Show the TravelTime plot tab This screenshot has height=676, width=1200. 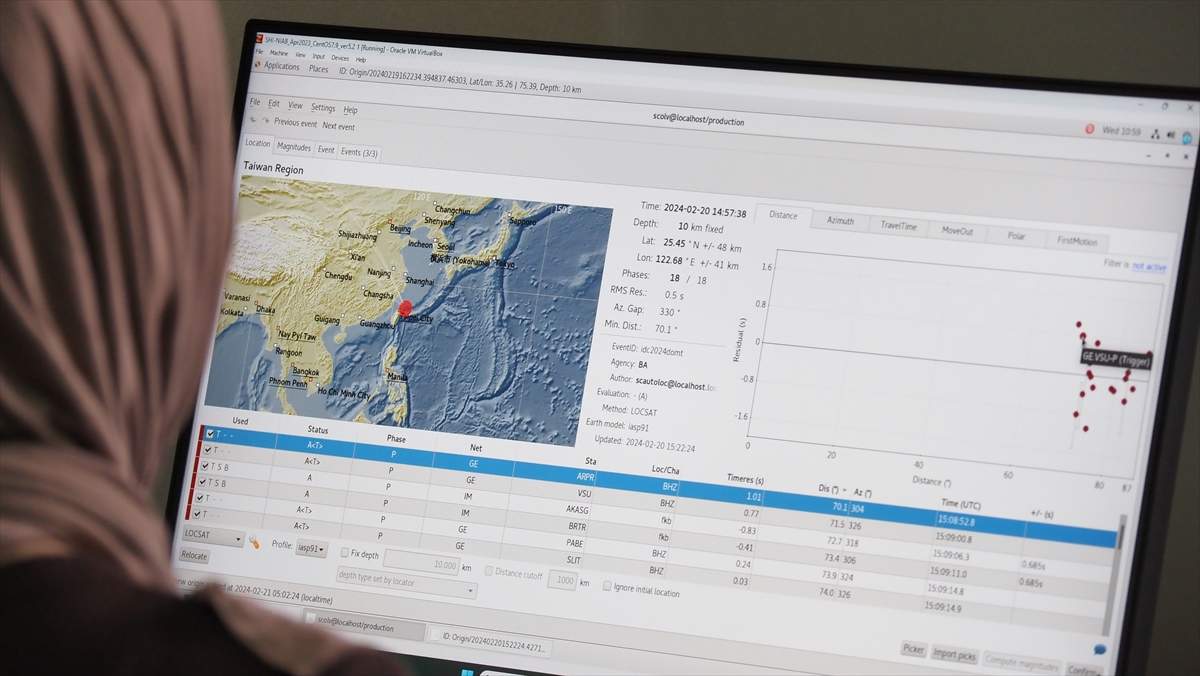click(x=898, y=226)
